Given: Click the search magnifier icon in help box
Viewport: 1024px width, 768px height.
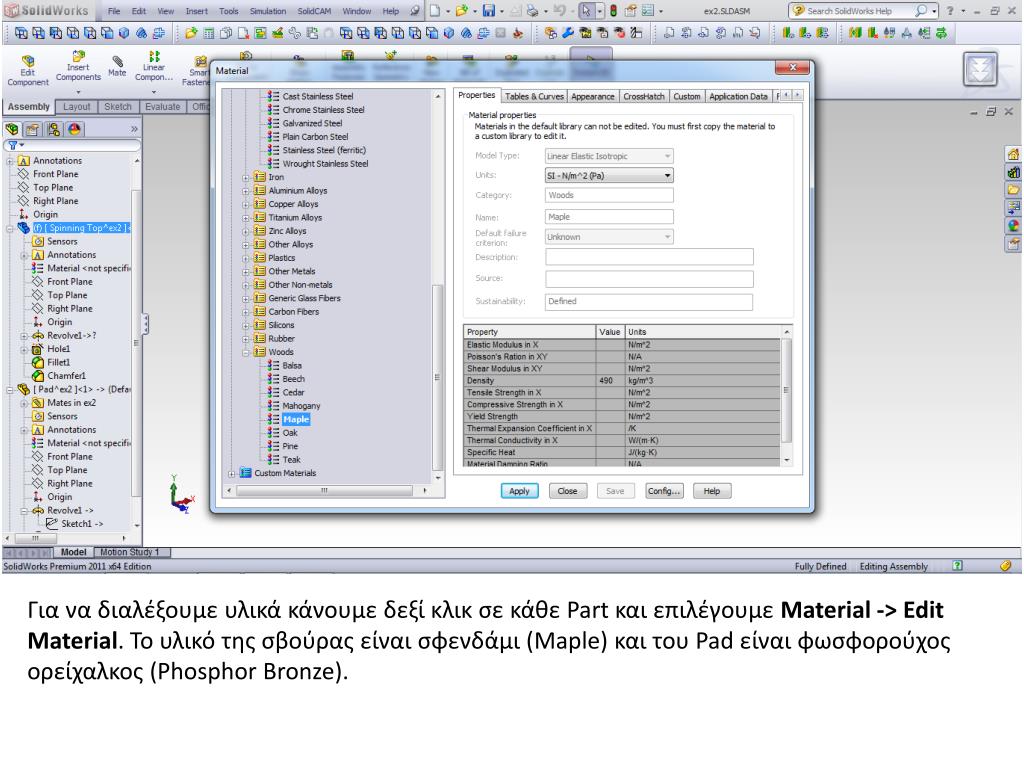Looking at the screenshot, I should click(921, 10).
